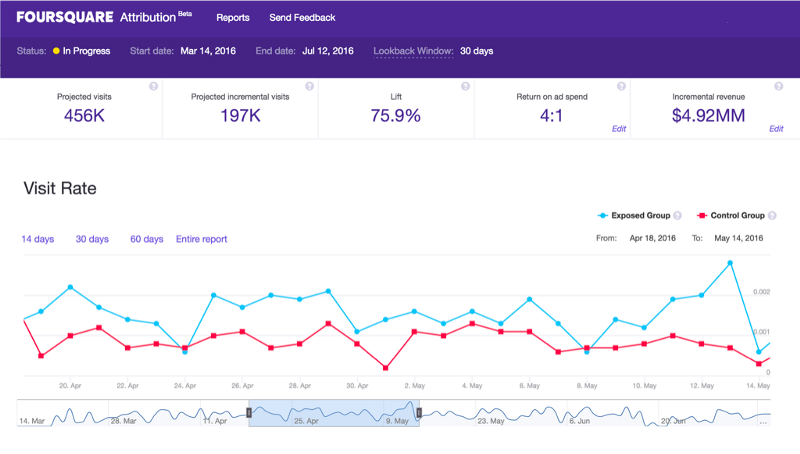Select the 60 days range
Screen dimensions: 800x454
(x=146, y=239)
